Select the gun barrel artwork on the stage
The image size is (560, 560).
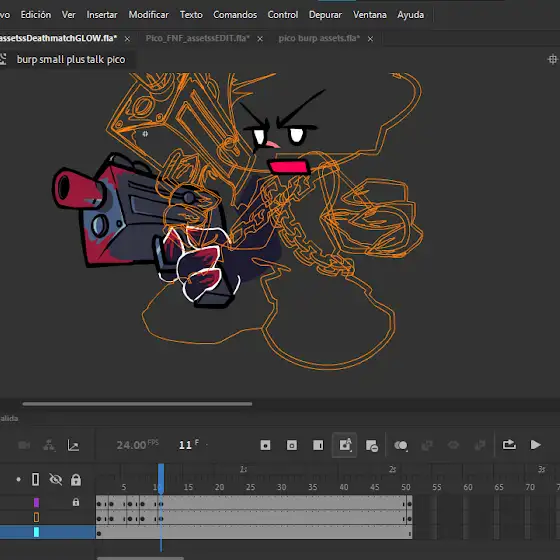coord(78,189)
